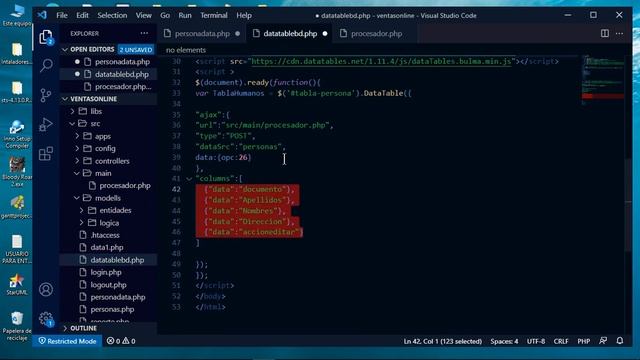Screen dimensions: 640x360
Task: Open the Edit menu
Action: point(82,16)
